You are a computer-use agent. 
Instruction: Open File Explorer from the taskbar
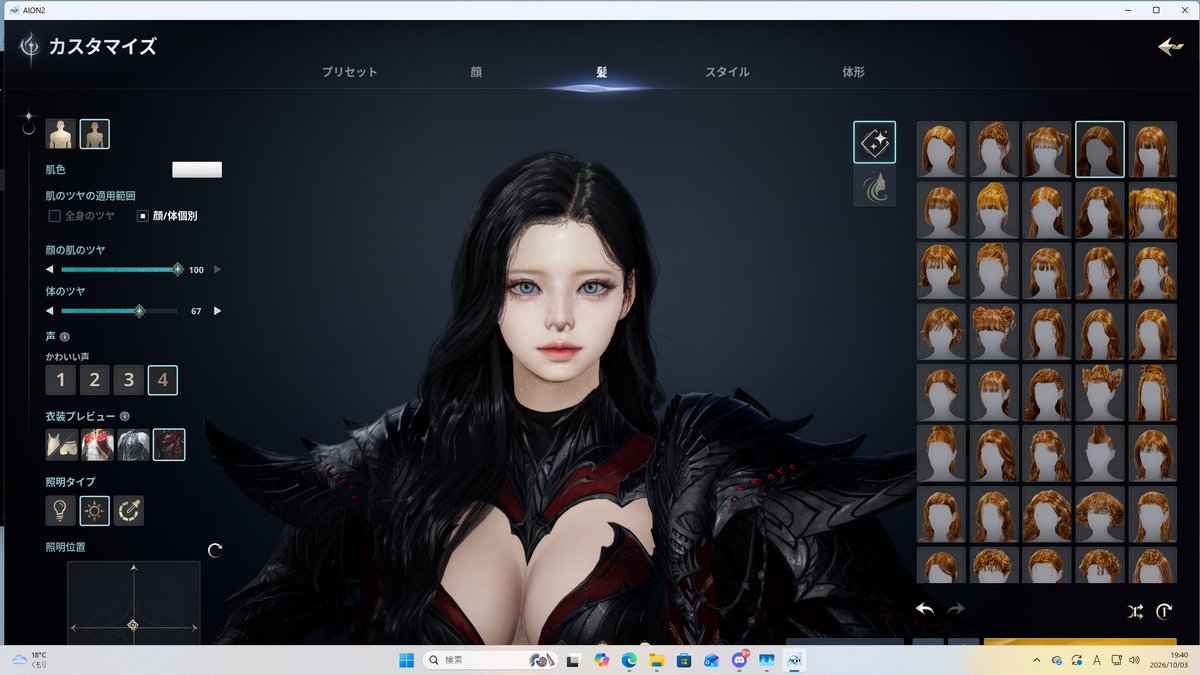(657, 660)
